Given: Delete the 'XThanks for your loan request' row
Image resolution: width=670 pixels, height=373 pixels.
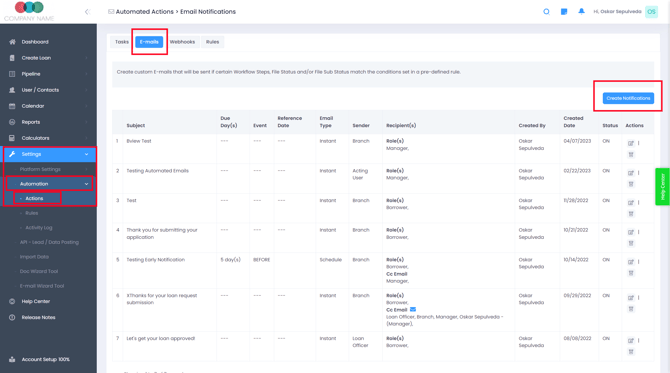Looking at the screenshot, I should coord(631,309).
